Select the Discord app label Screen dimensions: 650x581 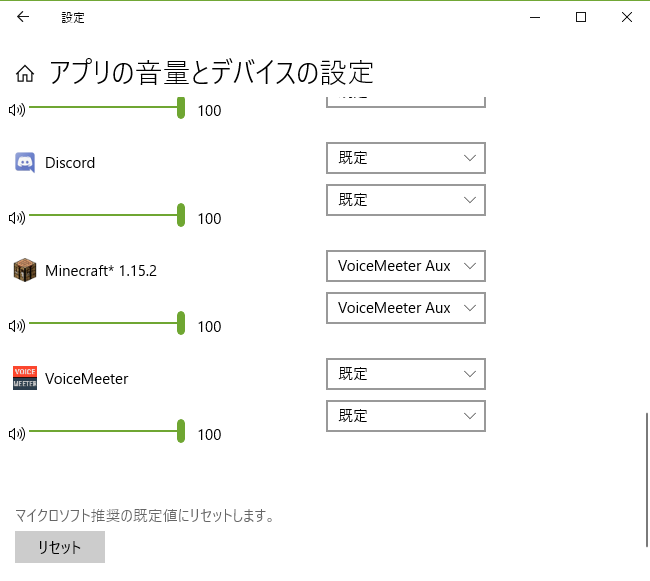(70, 162)
